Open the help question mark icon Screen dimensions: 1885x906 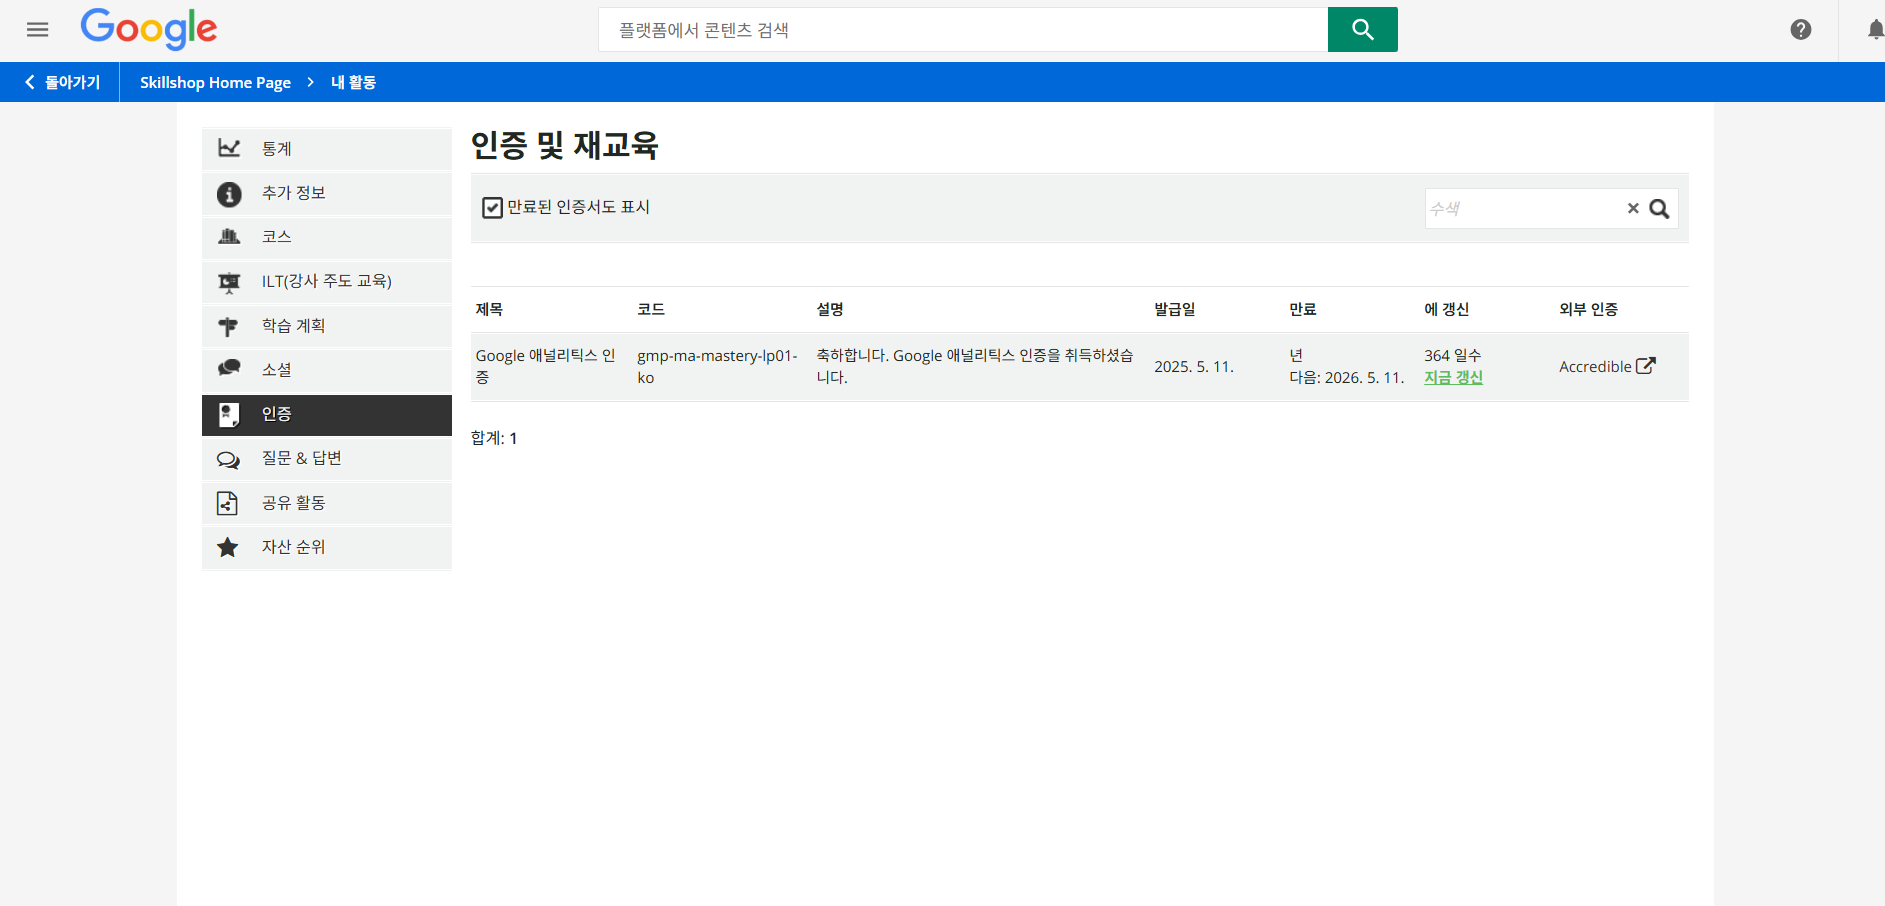point(1801,30)
